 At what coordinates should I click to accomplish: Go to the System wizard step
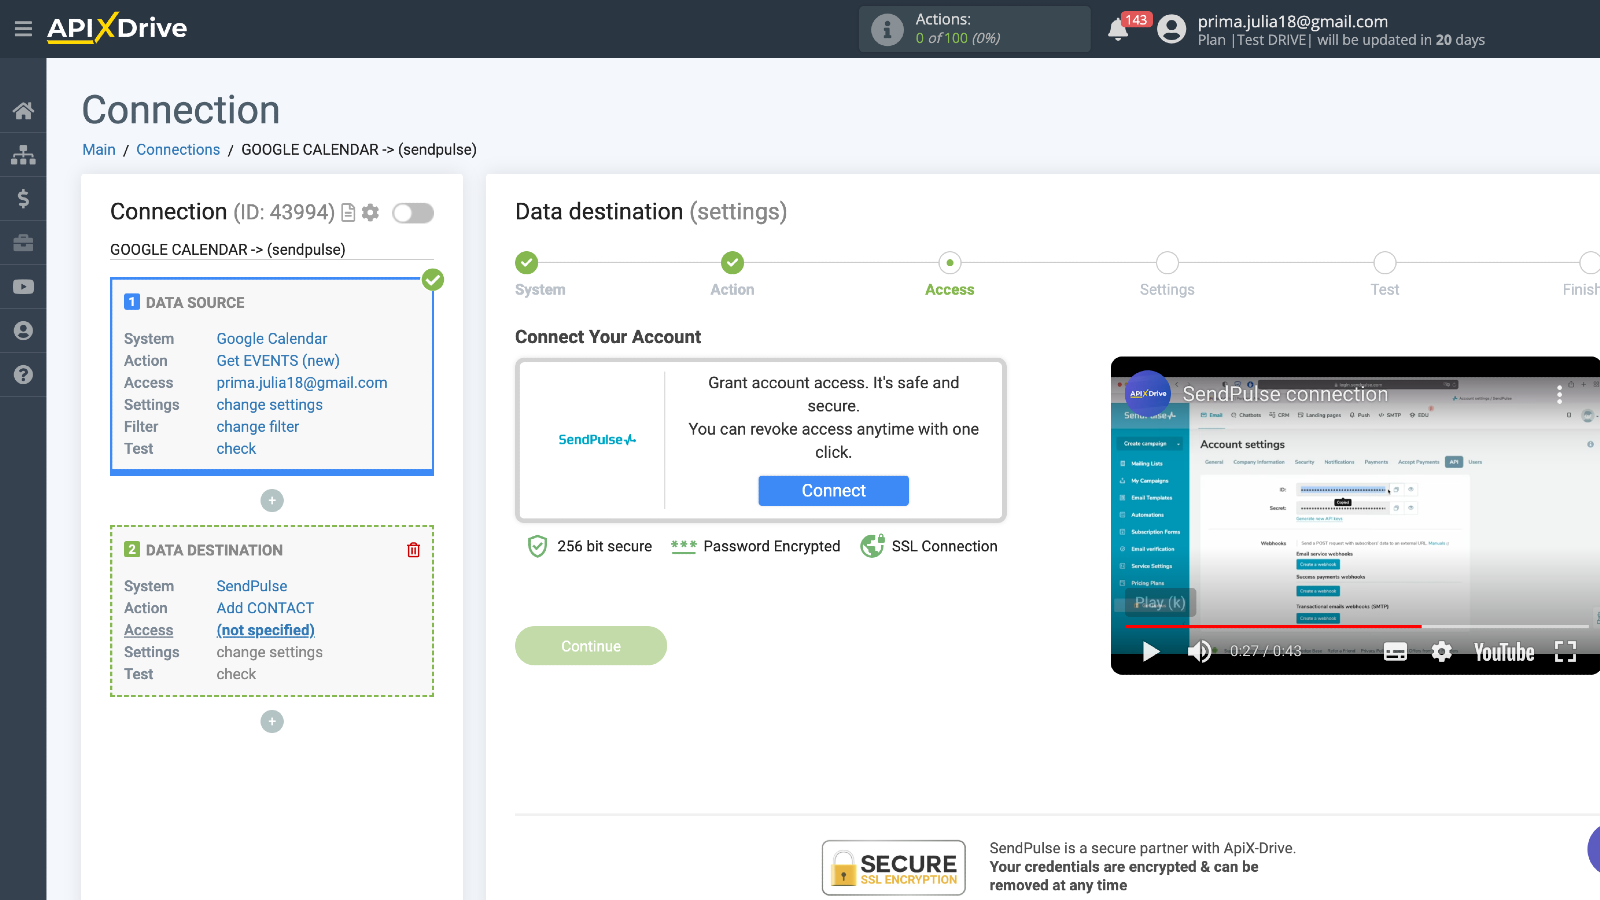point(526,263)
